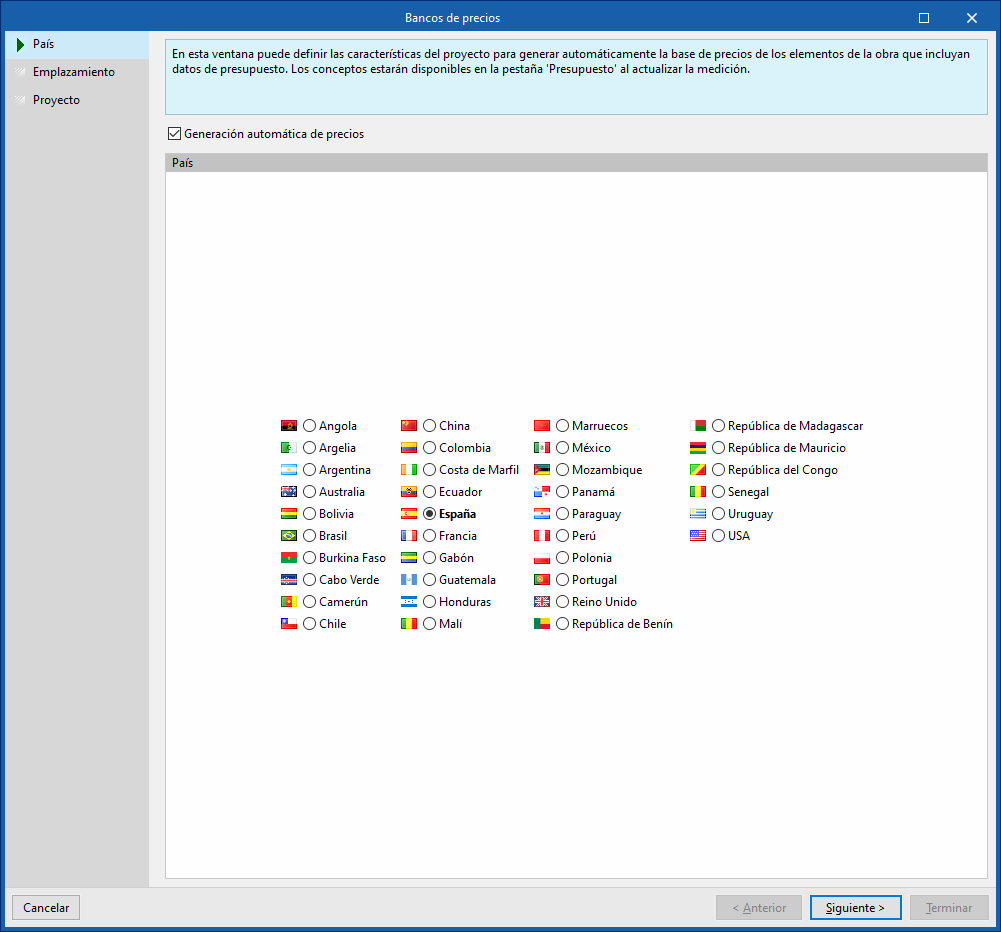The height and width of the screenshot is (932, 1001).
Task: Click the Francia flag icon
Action: tap(409, 536)
